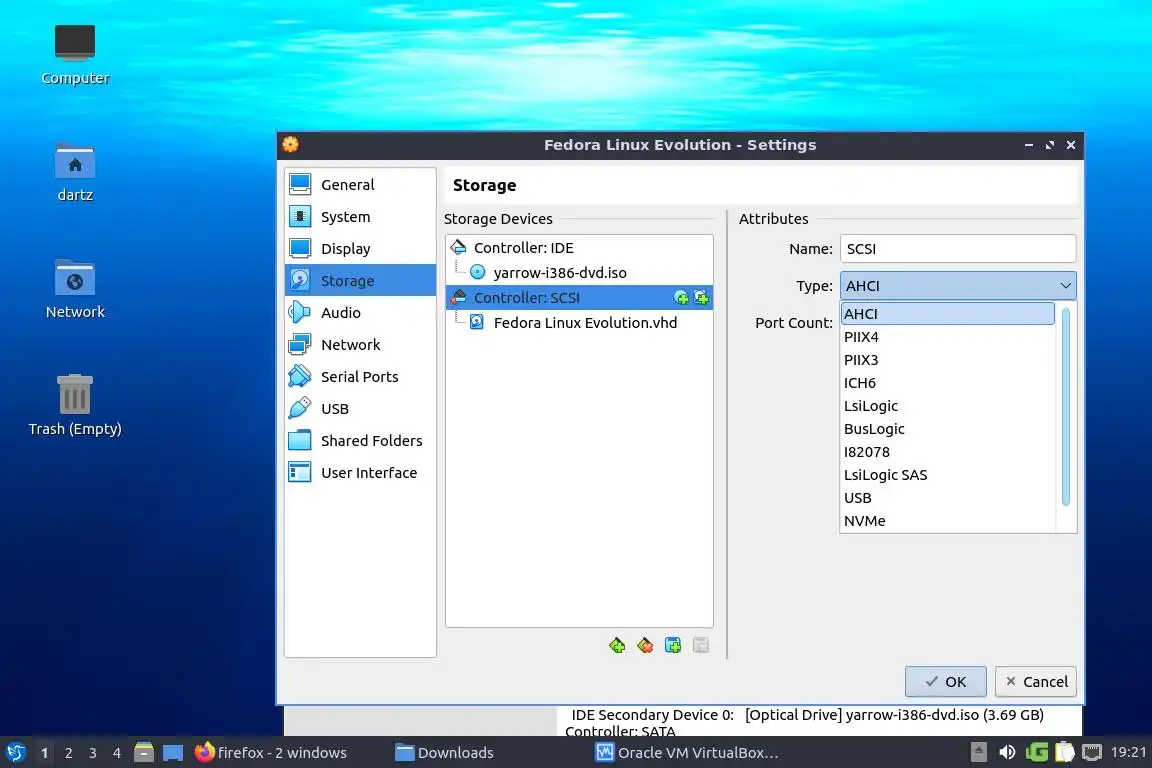Select Controller: SCSI row
The width and height of the screenshot is (1152, 768).
(579, 298)
